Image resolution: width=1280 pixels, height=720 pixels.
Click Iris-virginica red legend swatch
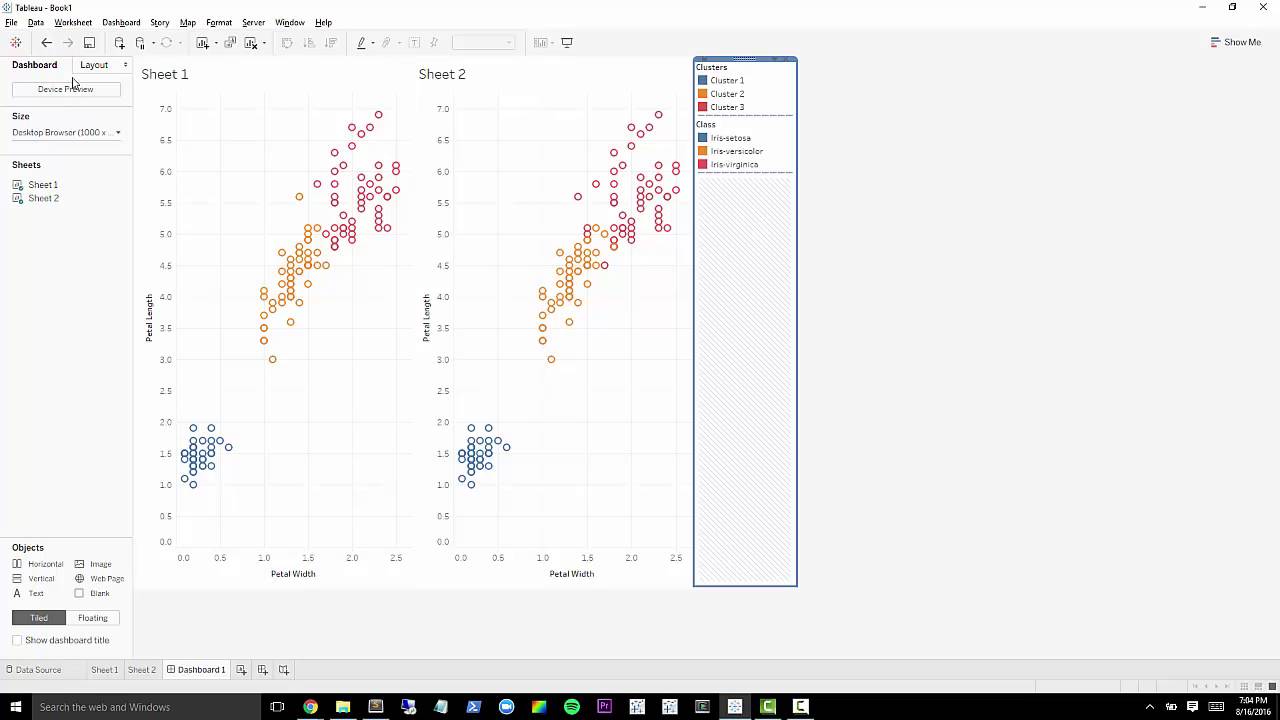pos(702,164)
